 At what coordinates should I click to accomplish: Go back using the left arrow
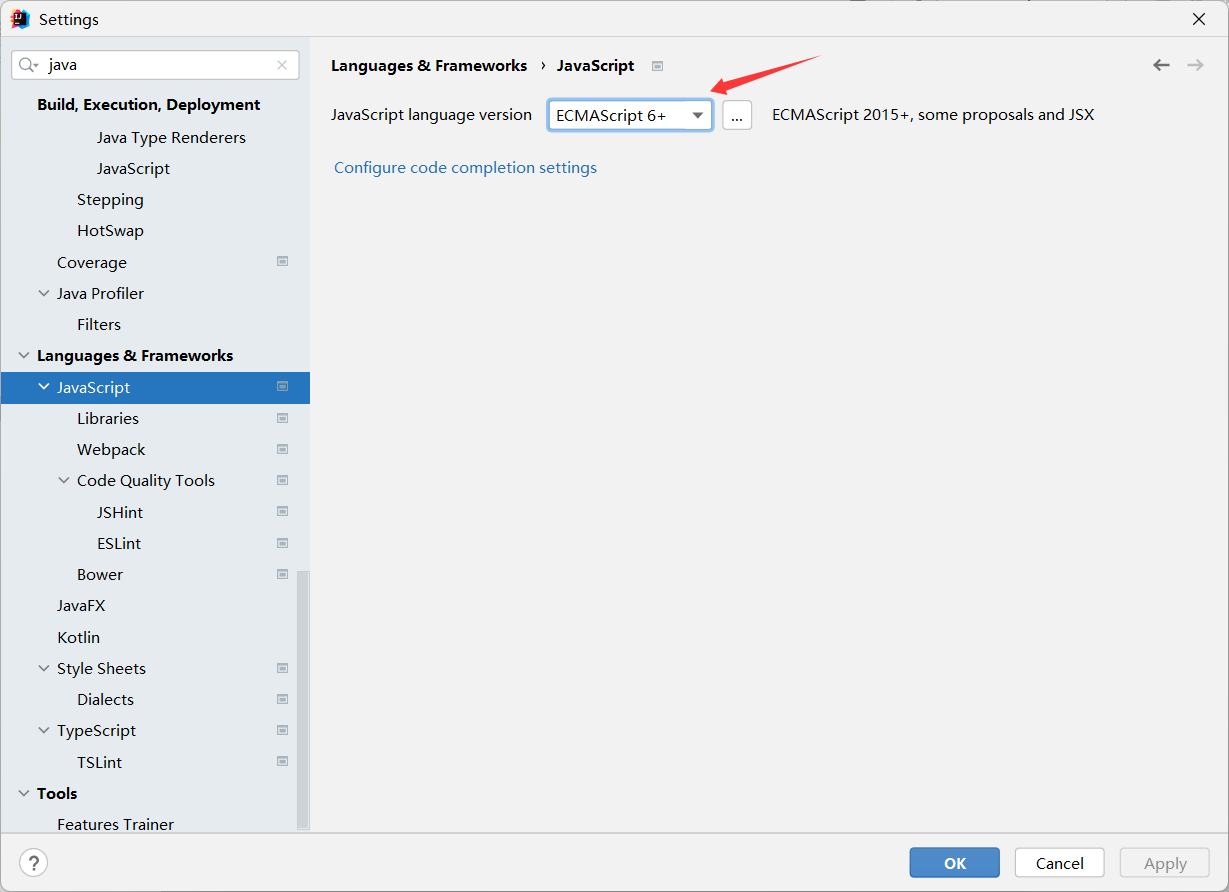(1161, 65)
